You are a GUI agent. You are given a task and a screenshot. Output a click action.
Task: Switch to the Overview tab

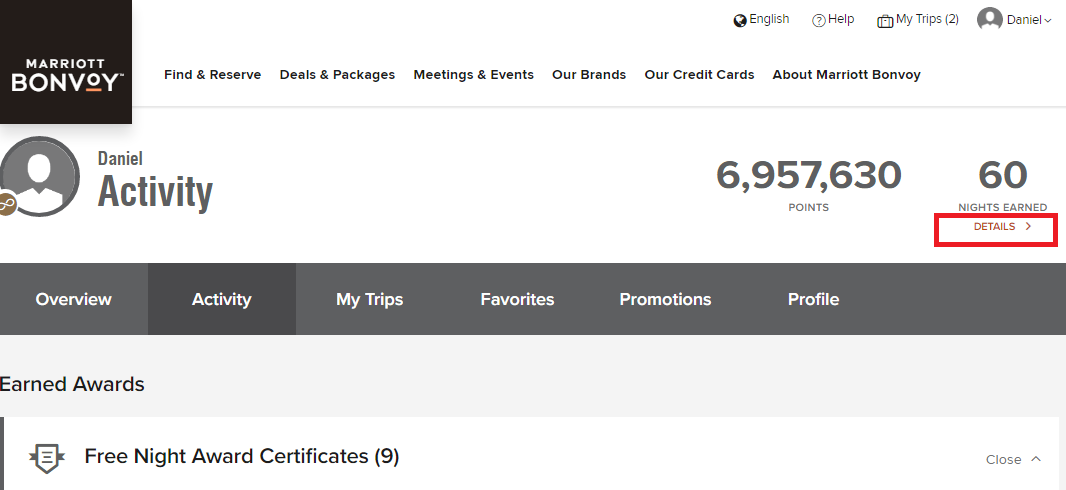coord(73,299)
